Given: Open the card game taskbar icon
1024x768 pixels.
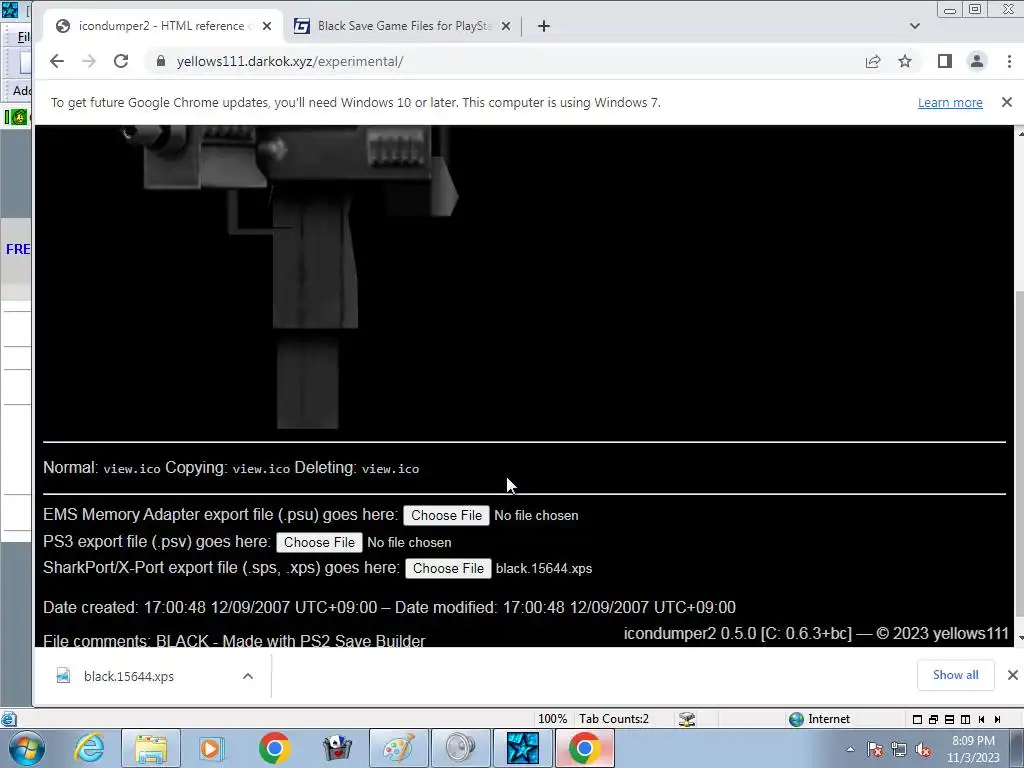Looking at the screenshot, I should [336, 748].
